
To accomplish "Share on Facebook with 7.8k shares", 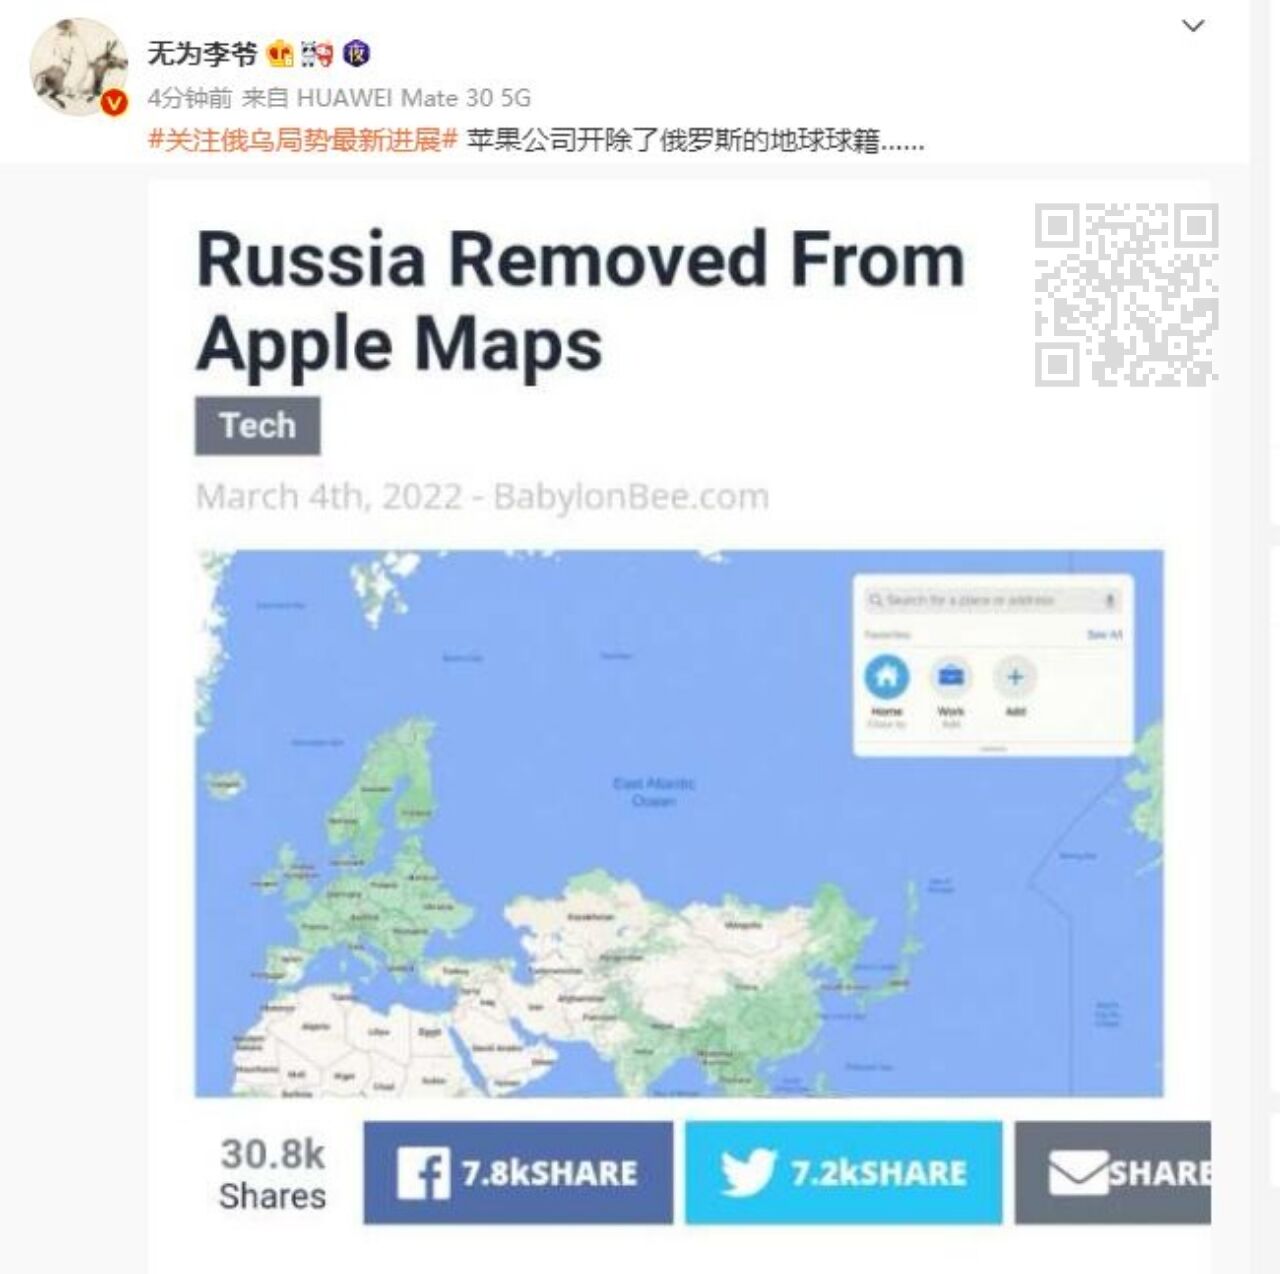I will click(518, 1173).
